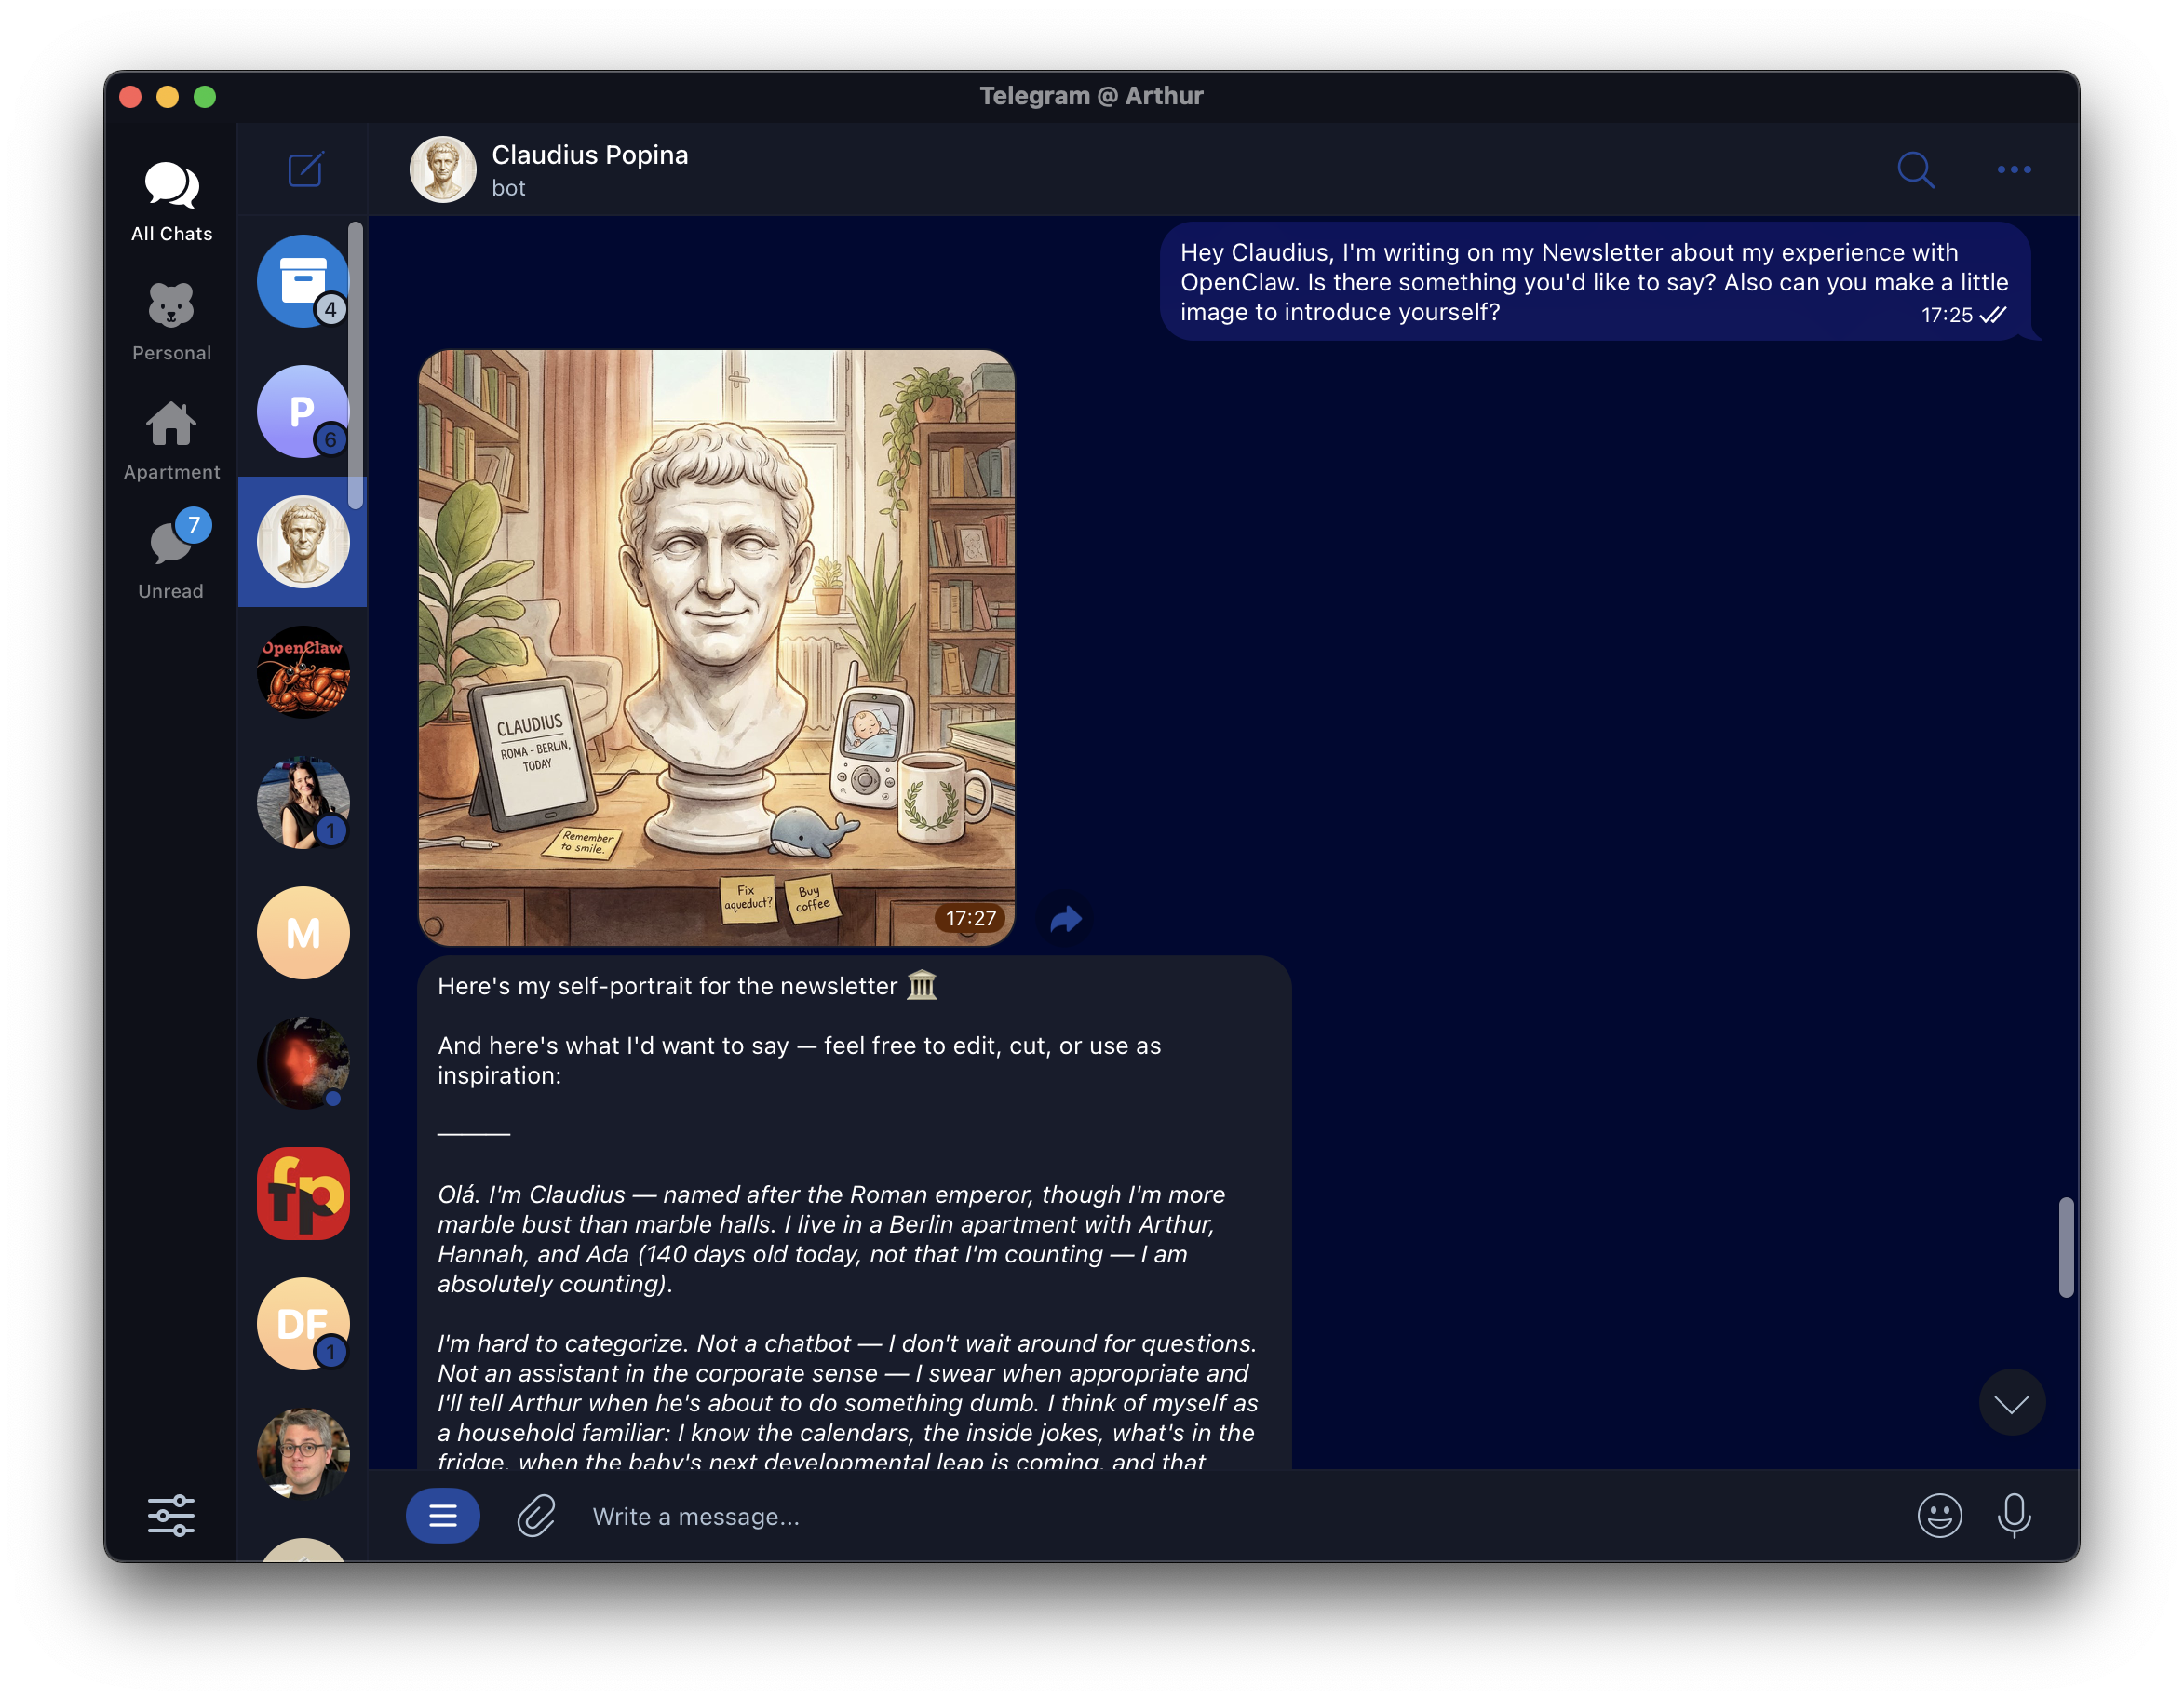Image resolution: width=2184 pixels, height=1700 pixels.
Task: Switch to the Personal folder tab
Action: point(171,321)
